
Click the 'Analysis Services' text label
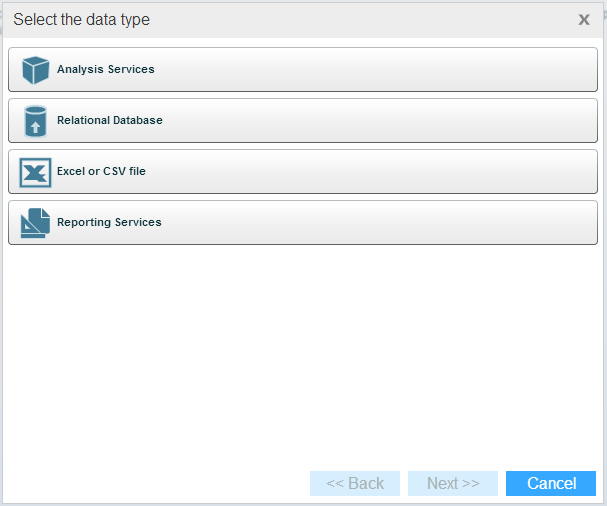click(105, 70)
